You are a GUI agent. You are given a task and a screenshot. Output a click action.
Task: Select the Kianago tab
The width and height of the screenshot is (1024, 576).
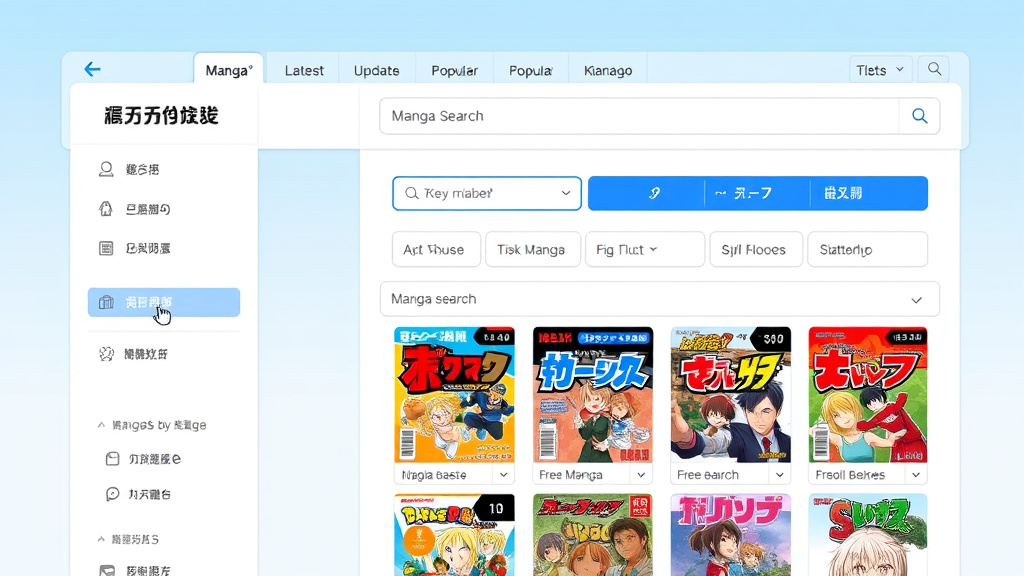point(608,70)
